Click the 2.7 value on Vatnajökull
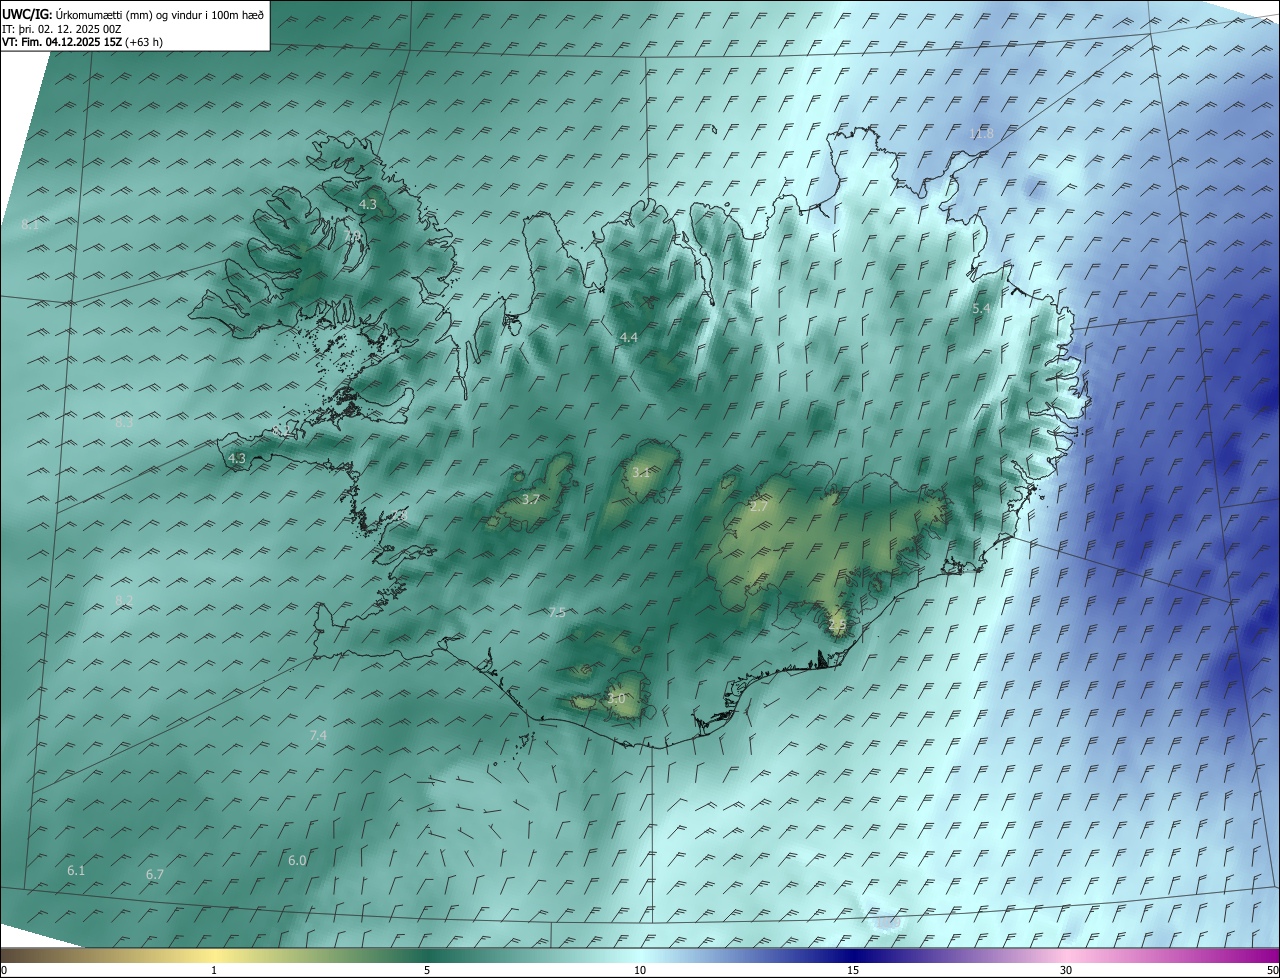The image size is (1280, 978). (x=759, y=507)
